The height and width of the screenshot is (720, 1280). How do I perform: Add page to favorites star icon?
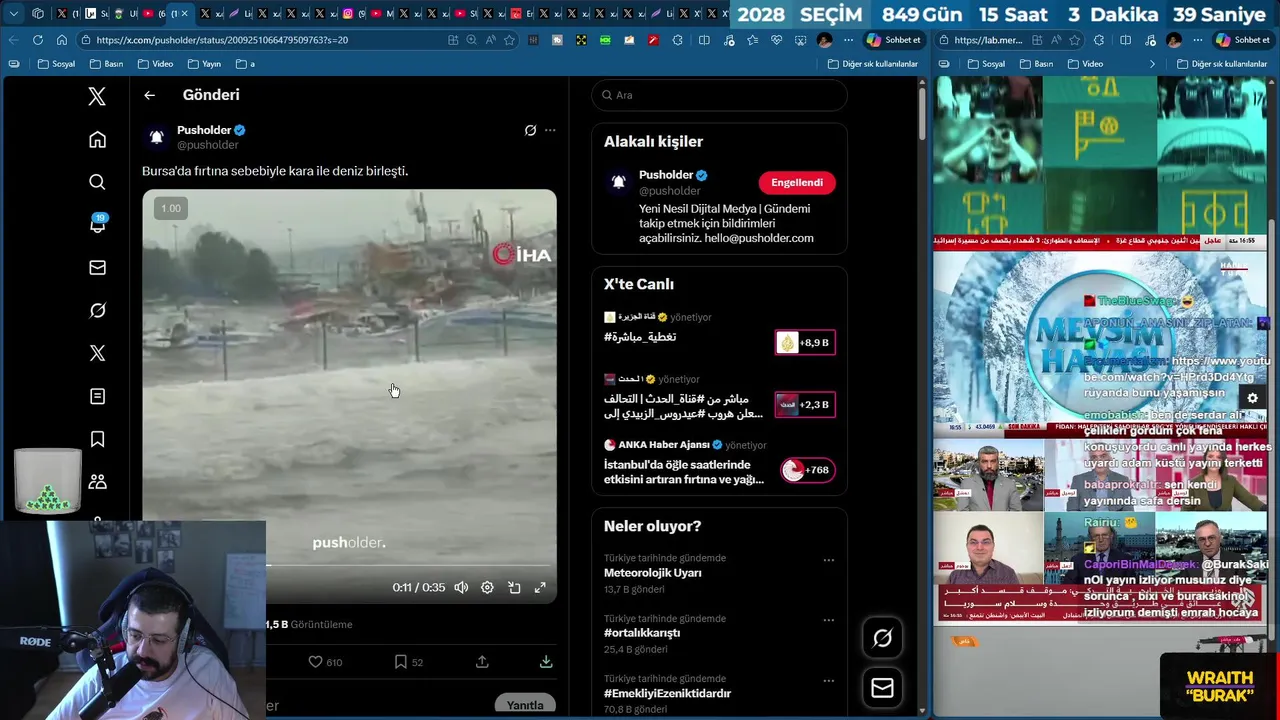(510, 40)
